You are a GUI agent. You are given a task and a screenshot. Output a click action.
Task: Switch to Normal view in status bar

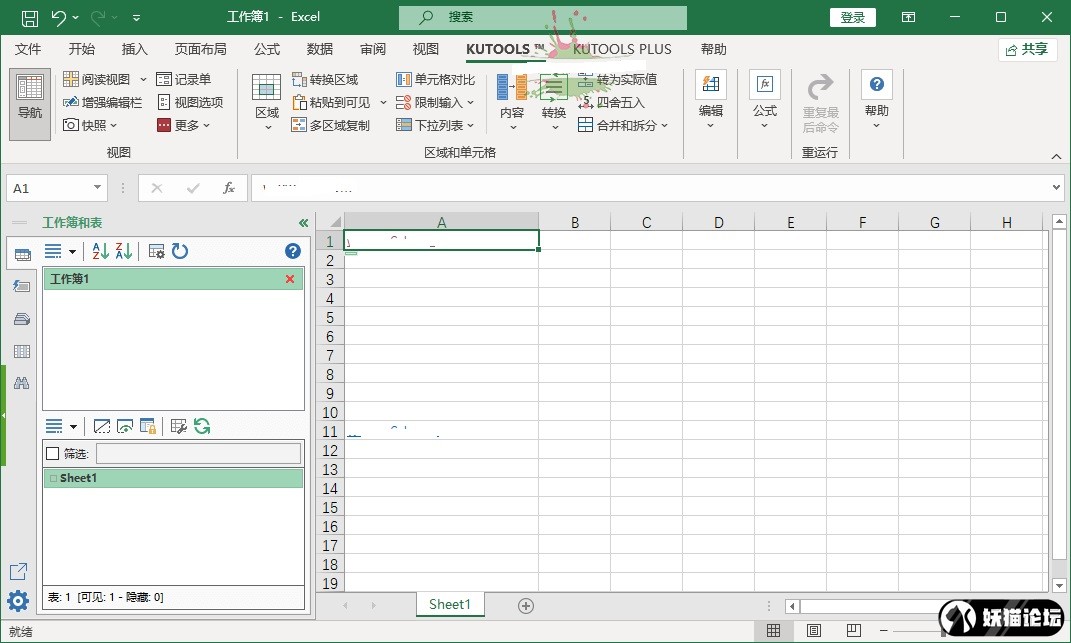773,630
